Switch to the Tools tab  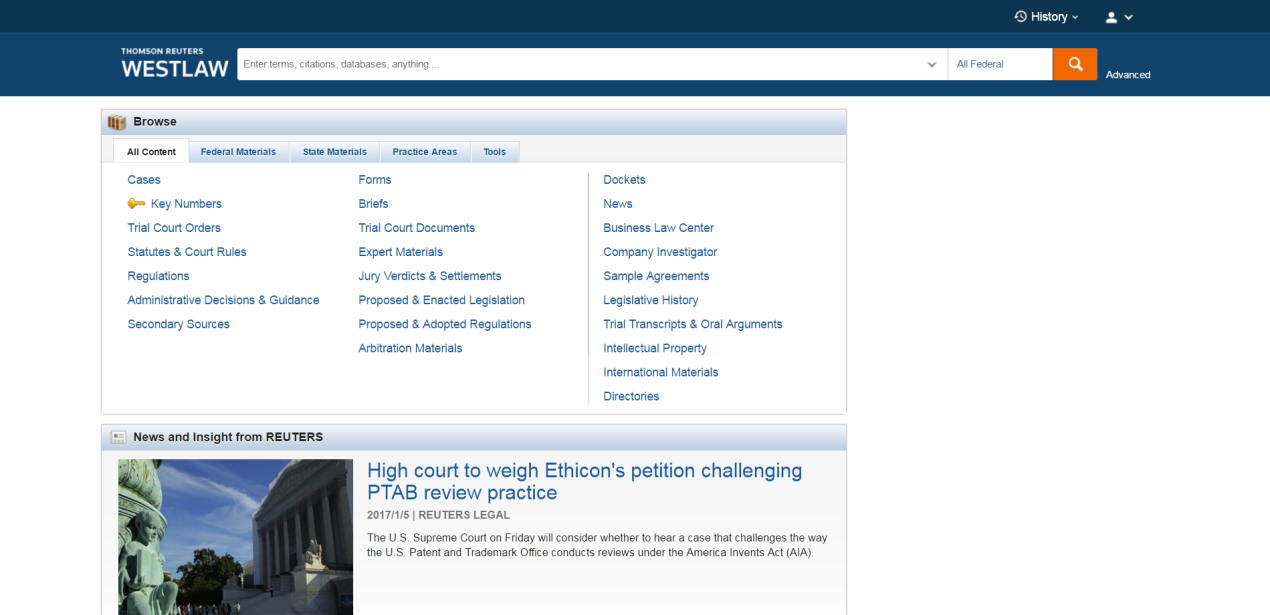(495, 152)
